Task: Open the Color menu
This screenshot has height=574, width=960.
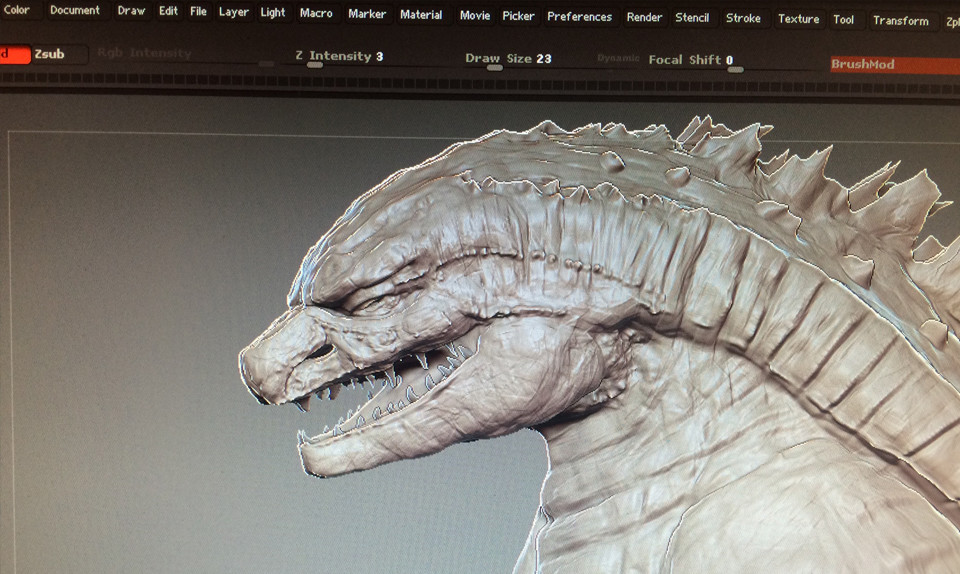Action: point(17,10)
